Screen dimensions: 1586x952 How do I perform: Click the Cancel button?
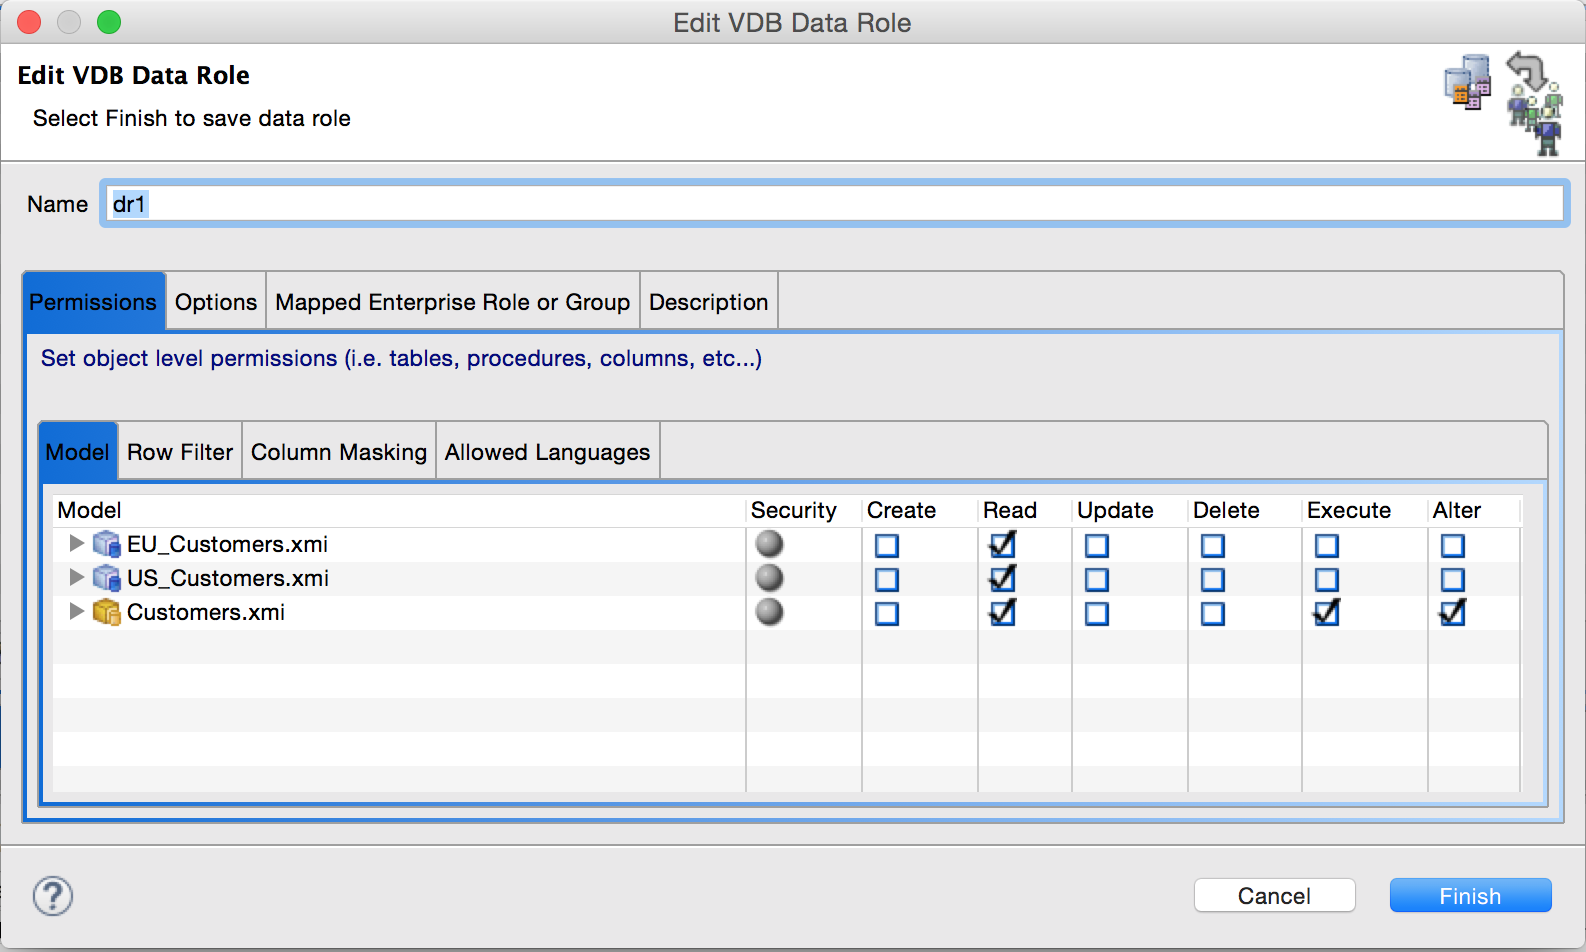1274,896
